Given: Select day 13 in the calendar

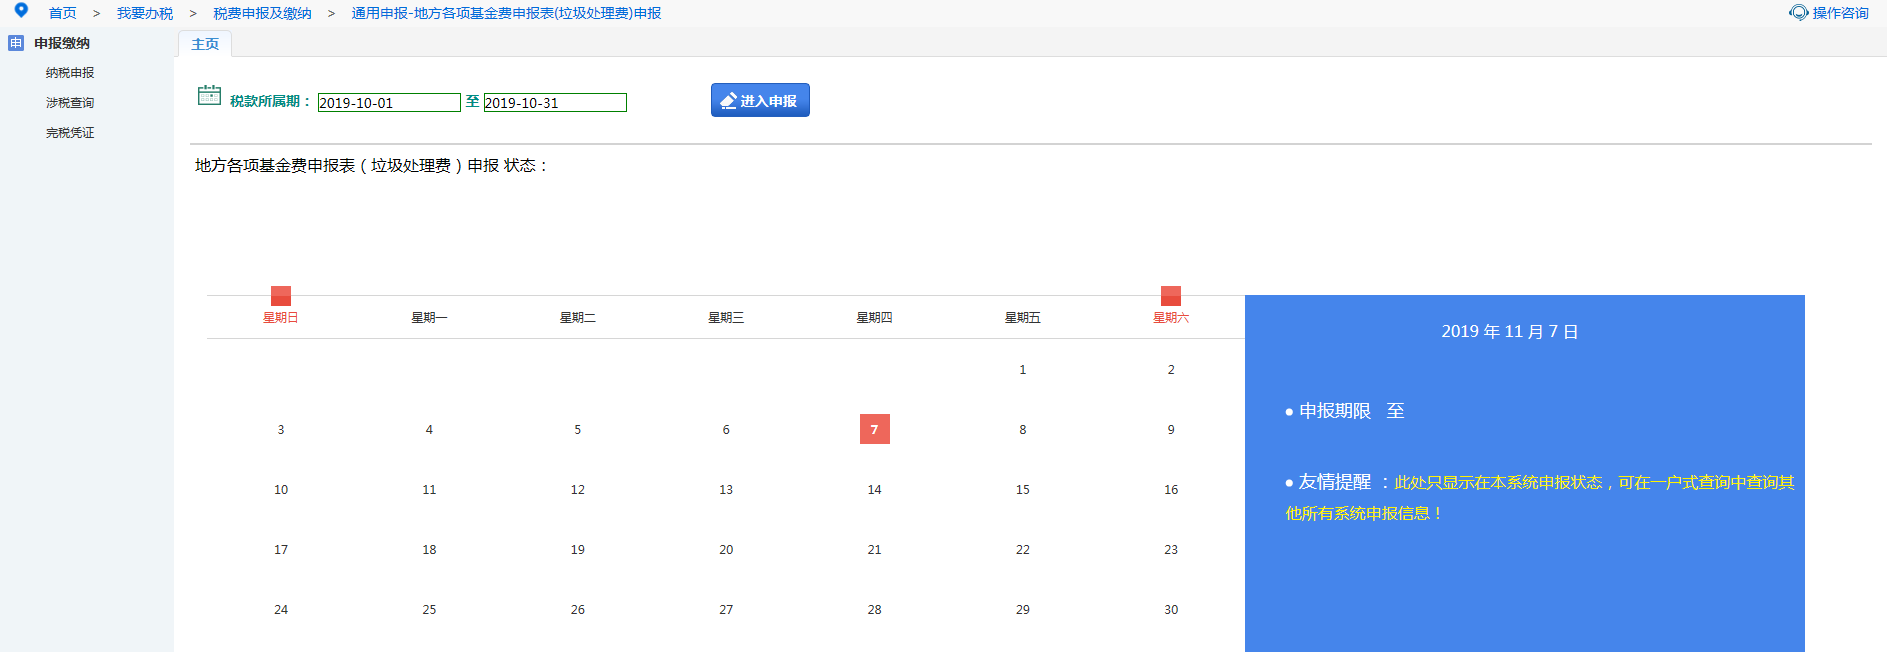Looking at the screenshot, I should pos(726,490).
